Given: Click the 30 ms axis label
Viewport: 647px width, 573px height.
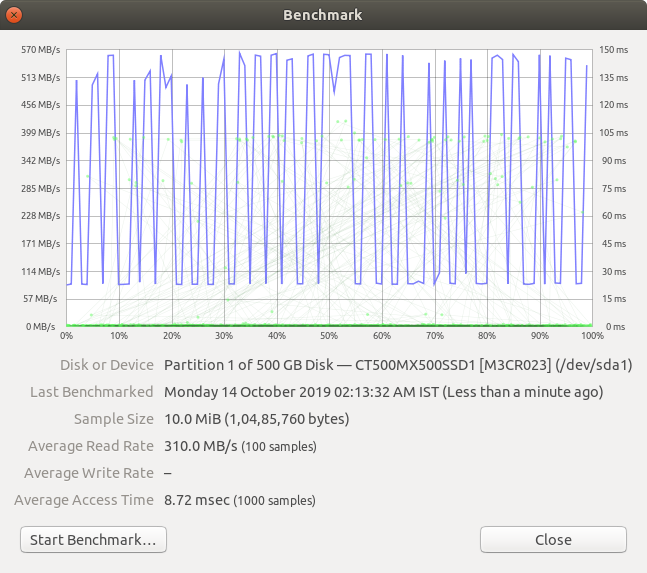Looking at the screenshot, I should 614,271.
